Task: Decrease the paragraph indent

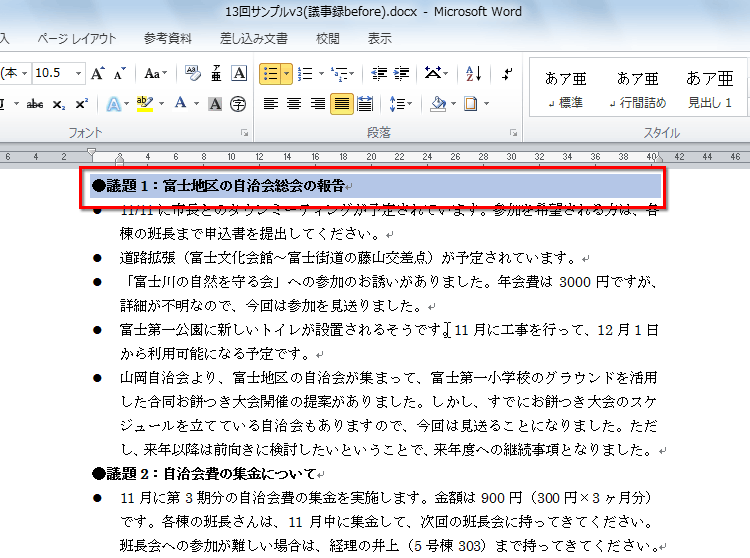Action: 379,74
